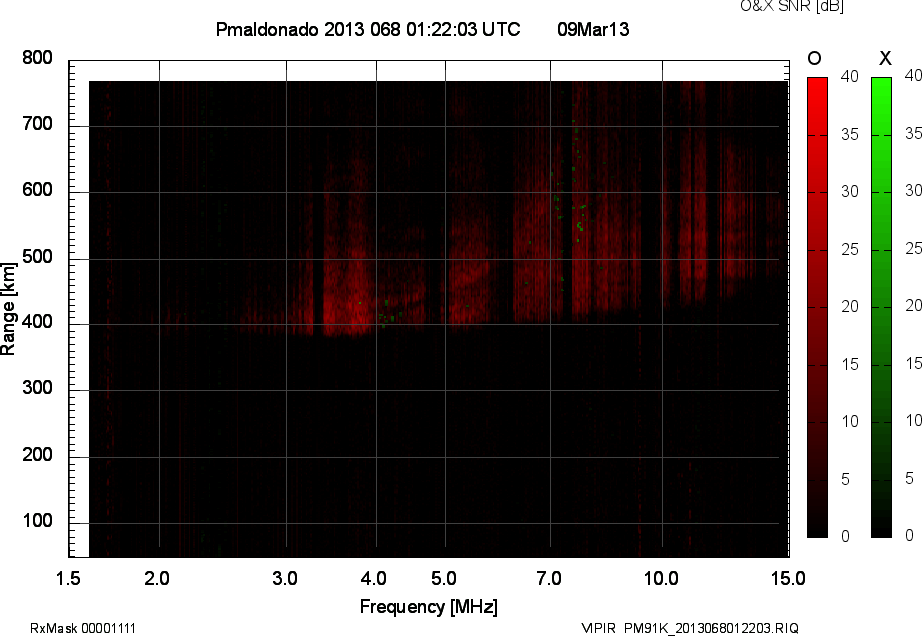Click the 3.0 MHz frequency tick label
The height and width of the screenshot is (636, 922).
click(286, 577)
